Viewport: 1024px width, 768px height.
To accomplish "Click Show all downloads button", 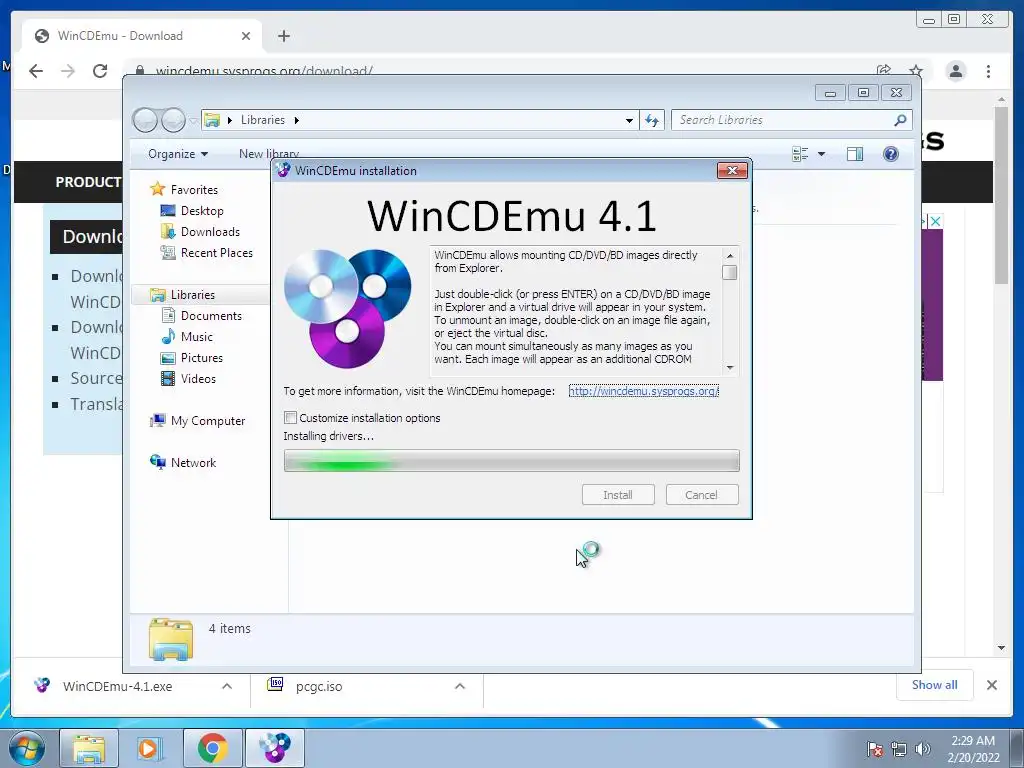I will pyautogui.click(x=935, y=685).
